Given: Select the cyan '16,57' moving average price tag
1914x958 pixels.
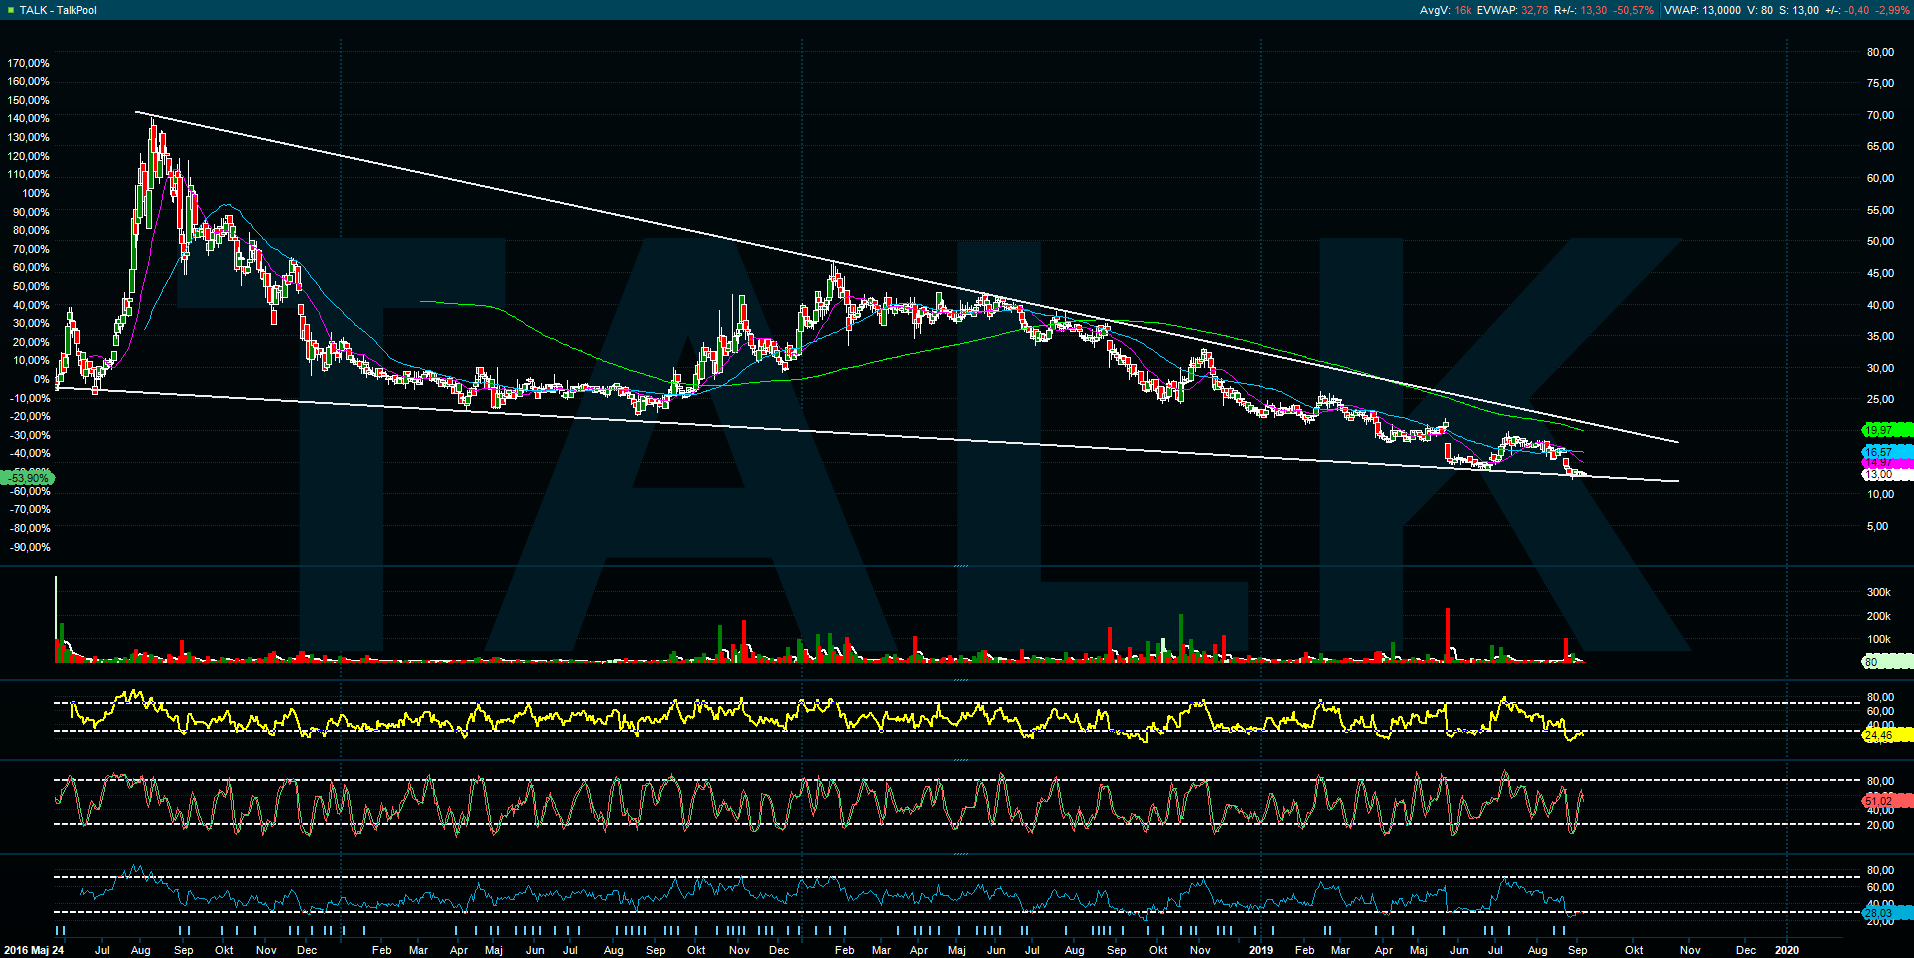Looking at the screenshot, I should pos(1887,453).
